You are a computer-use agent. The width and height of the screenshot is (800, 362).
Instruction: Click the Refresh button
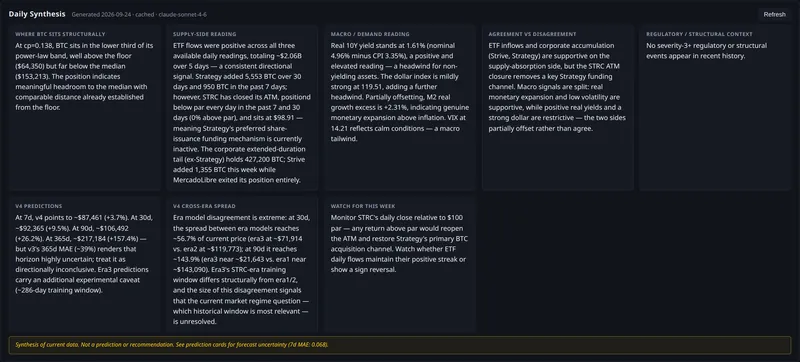click(x=774, y=14)
